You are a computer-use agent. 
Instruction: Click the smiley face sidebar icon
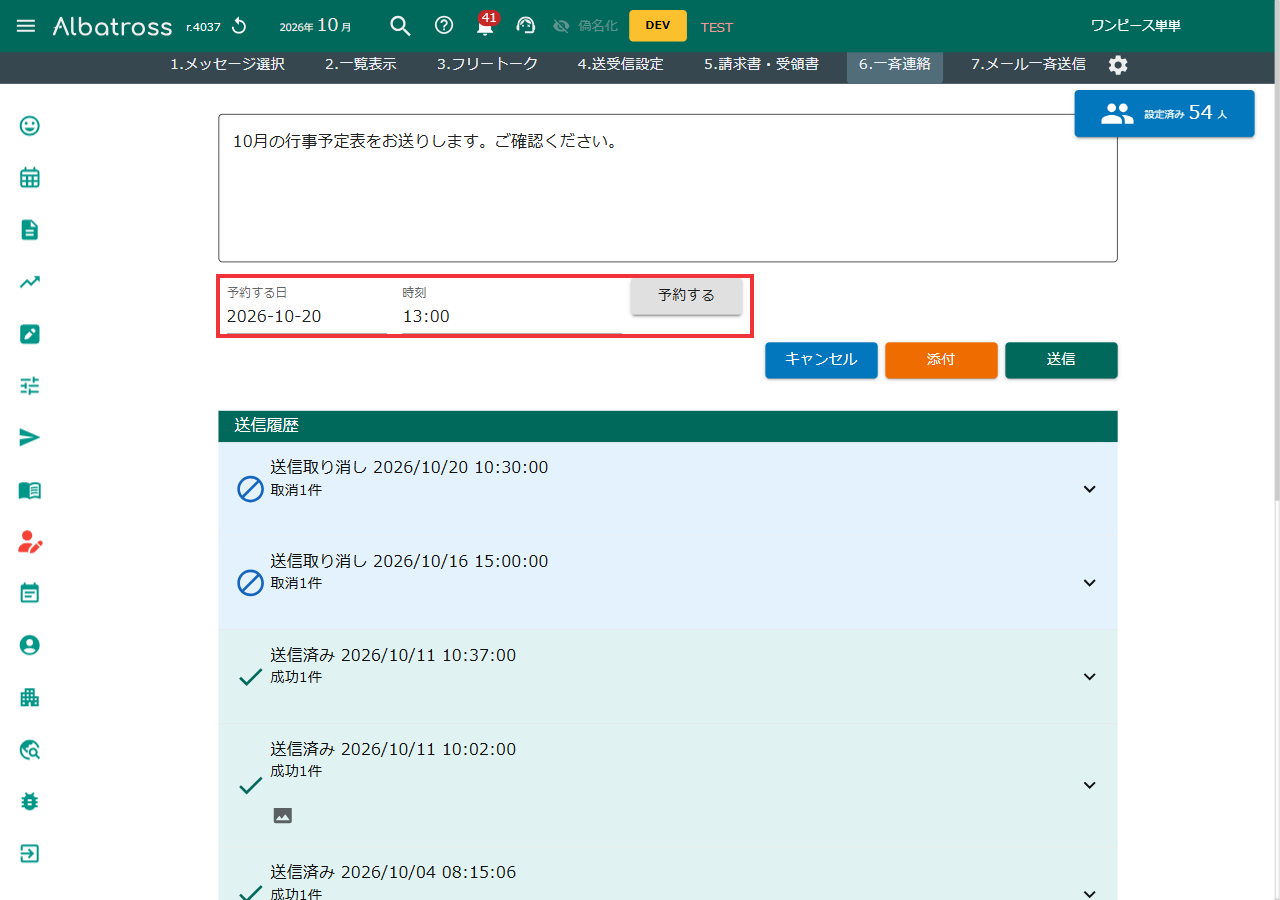click(x=30, y=126)
